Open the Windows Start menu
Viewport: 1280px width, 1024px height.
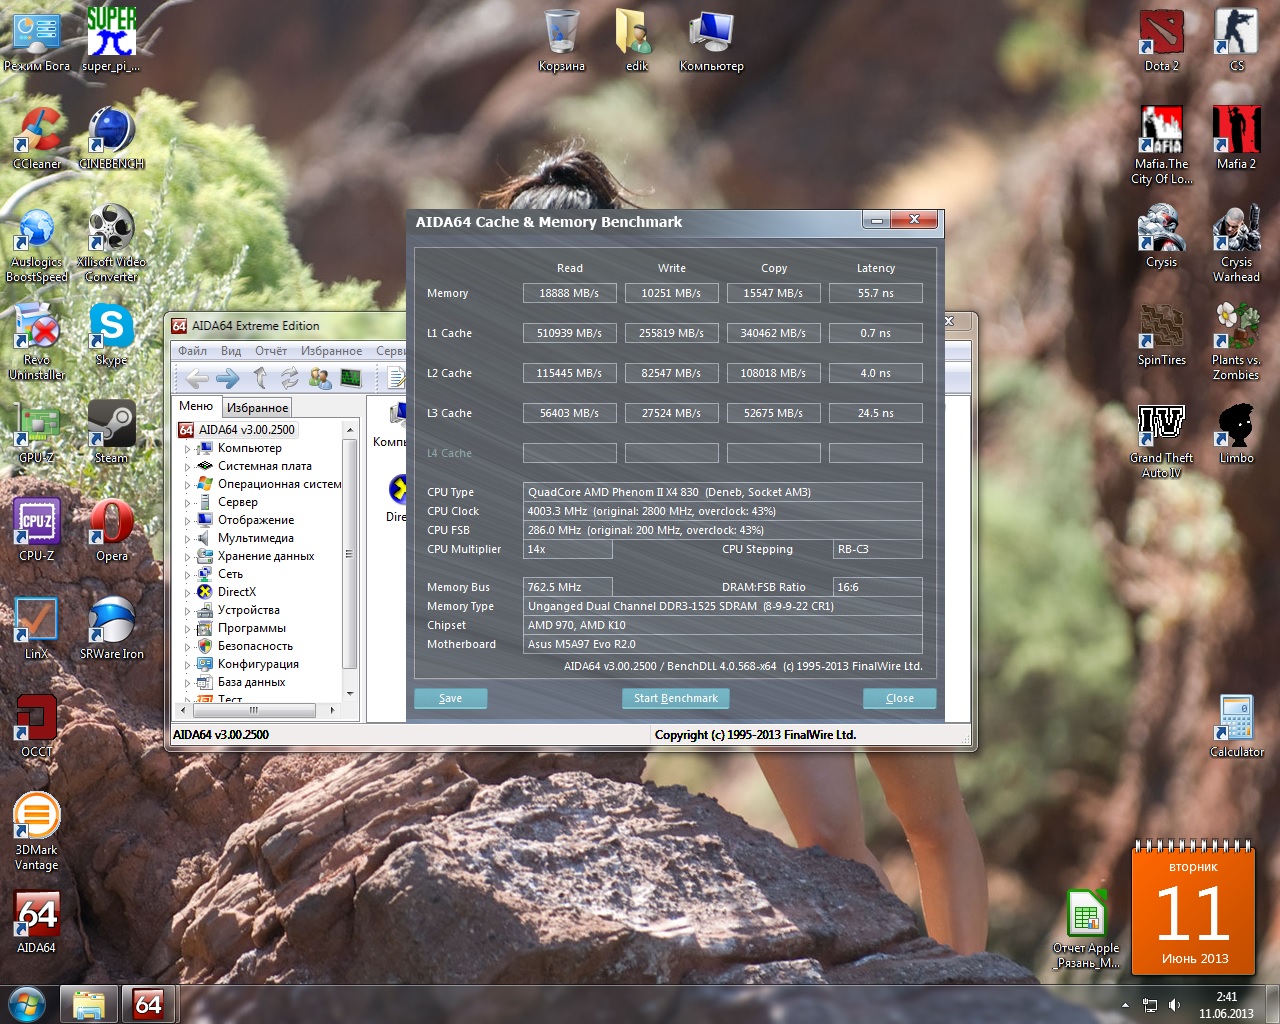pos(27,1004)
